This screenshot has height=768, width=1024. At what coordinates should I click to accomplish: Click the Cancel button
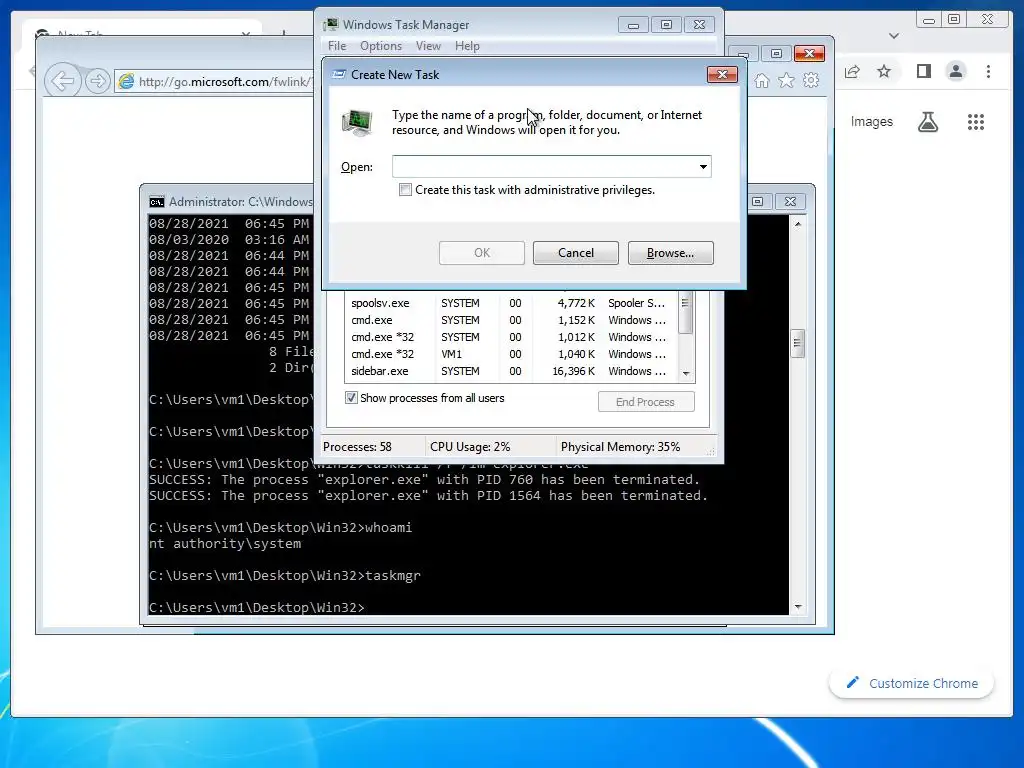575,253
